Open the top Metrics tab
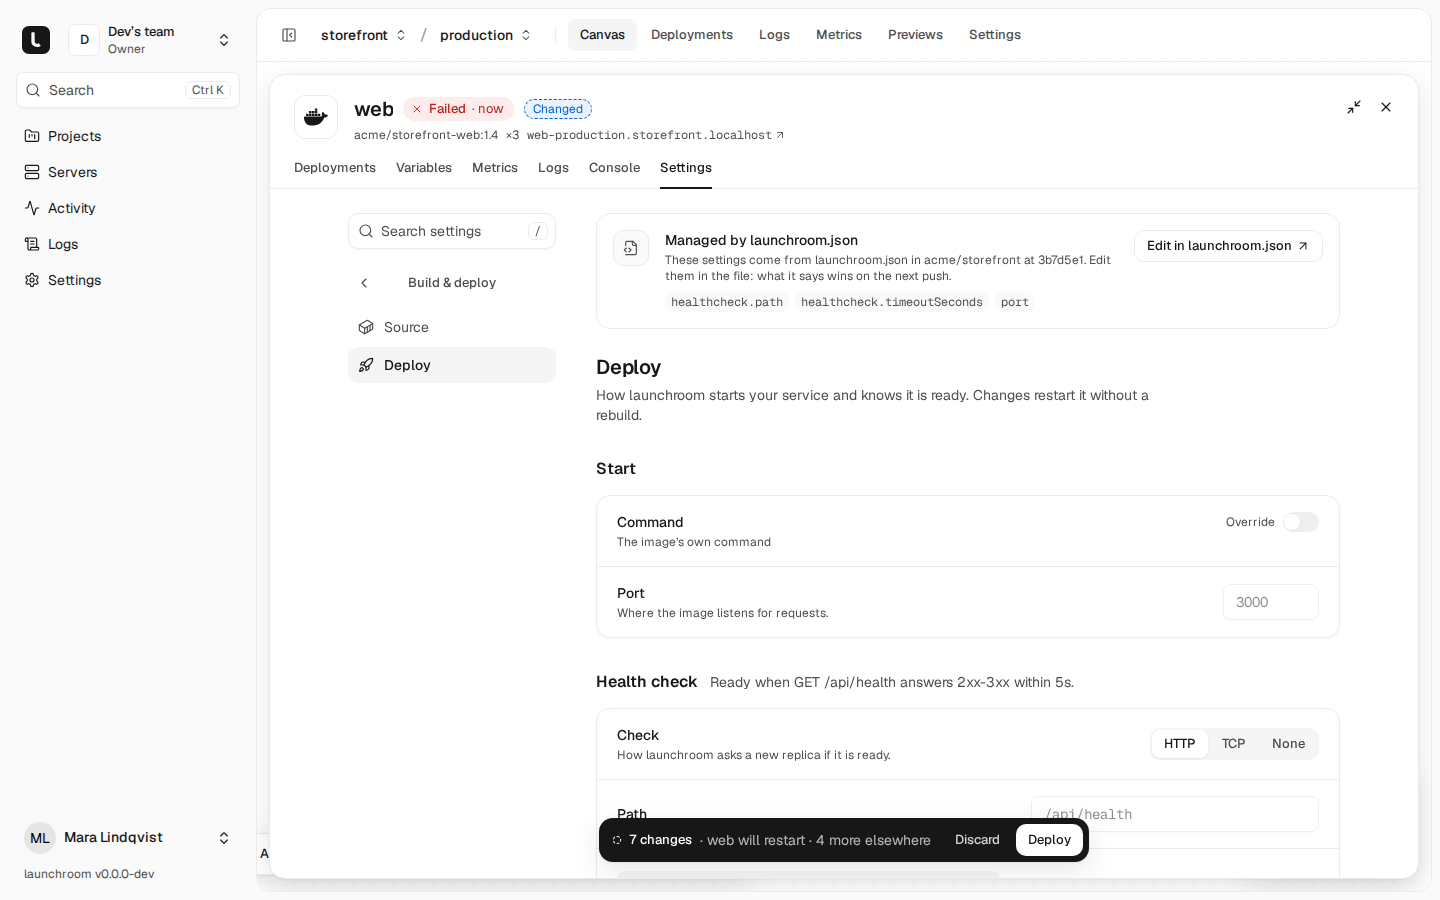The height and width of the screenshot is (900, 1440). 839,35
